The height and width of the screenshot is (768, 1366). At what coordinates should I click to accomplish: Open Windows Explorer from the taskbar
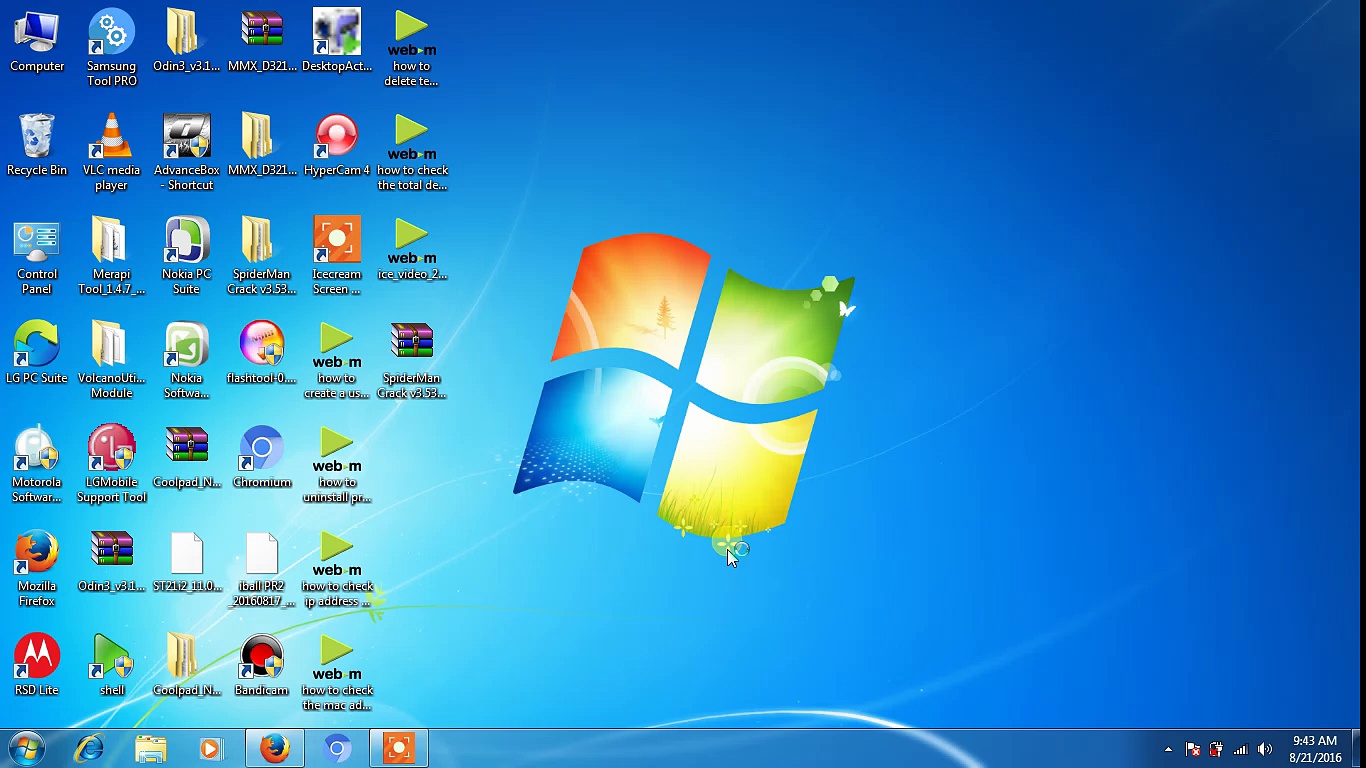coord(151,748)
